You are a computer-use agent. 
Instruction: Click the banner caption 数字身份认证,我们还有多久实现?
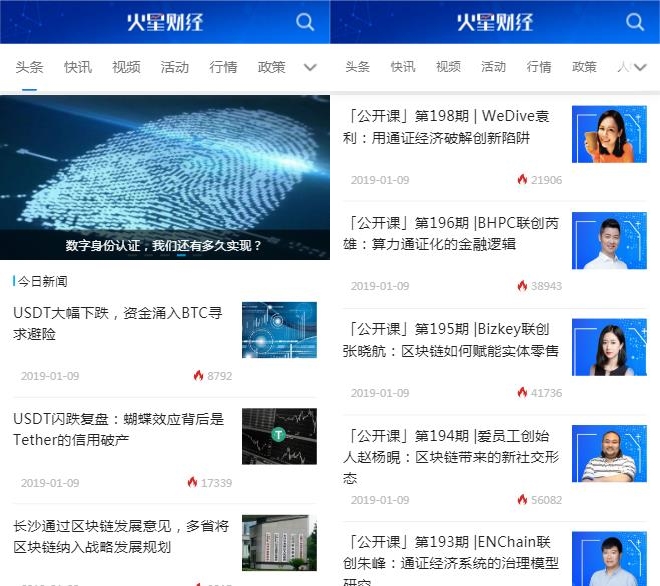(x=164, y=245)
